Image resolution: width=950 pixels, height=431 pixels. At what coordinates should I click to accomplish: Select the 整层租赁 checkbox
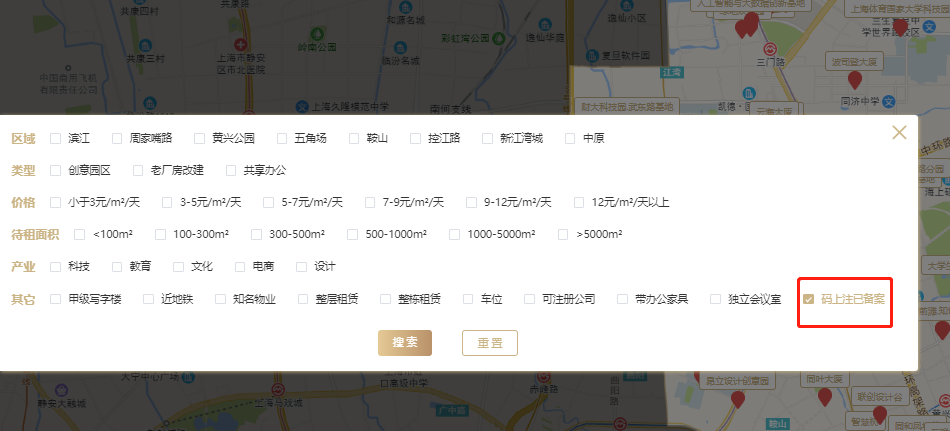303,299
